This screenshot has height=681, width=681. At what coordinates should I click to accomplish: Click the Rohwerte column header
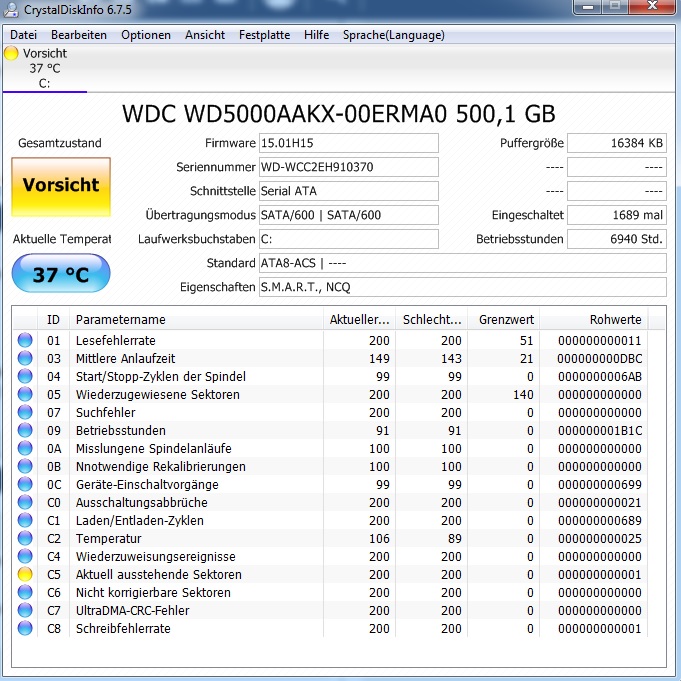pyautogui.click(x=593, y=320)
